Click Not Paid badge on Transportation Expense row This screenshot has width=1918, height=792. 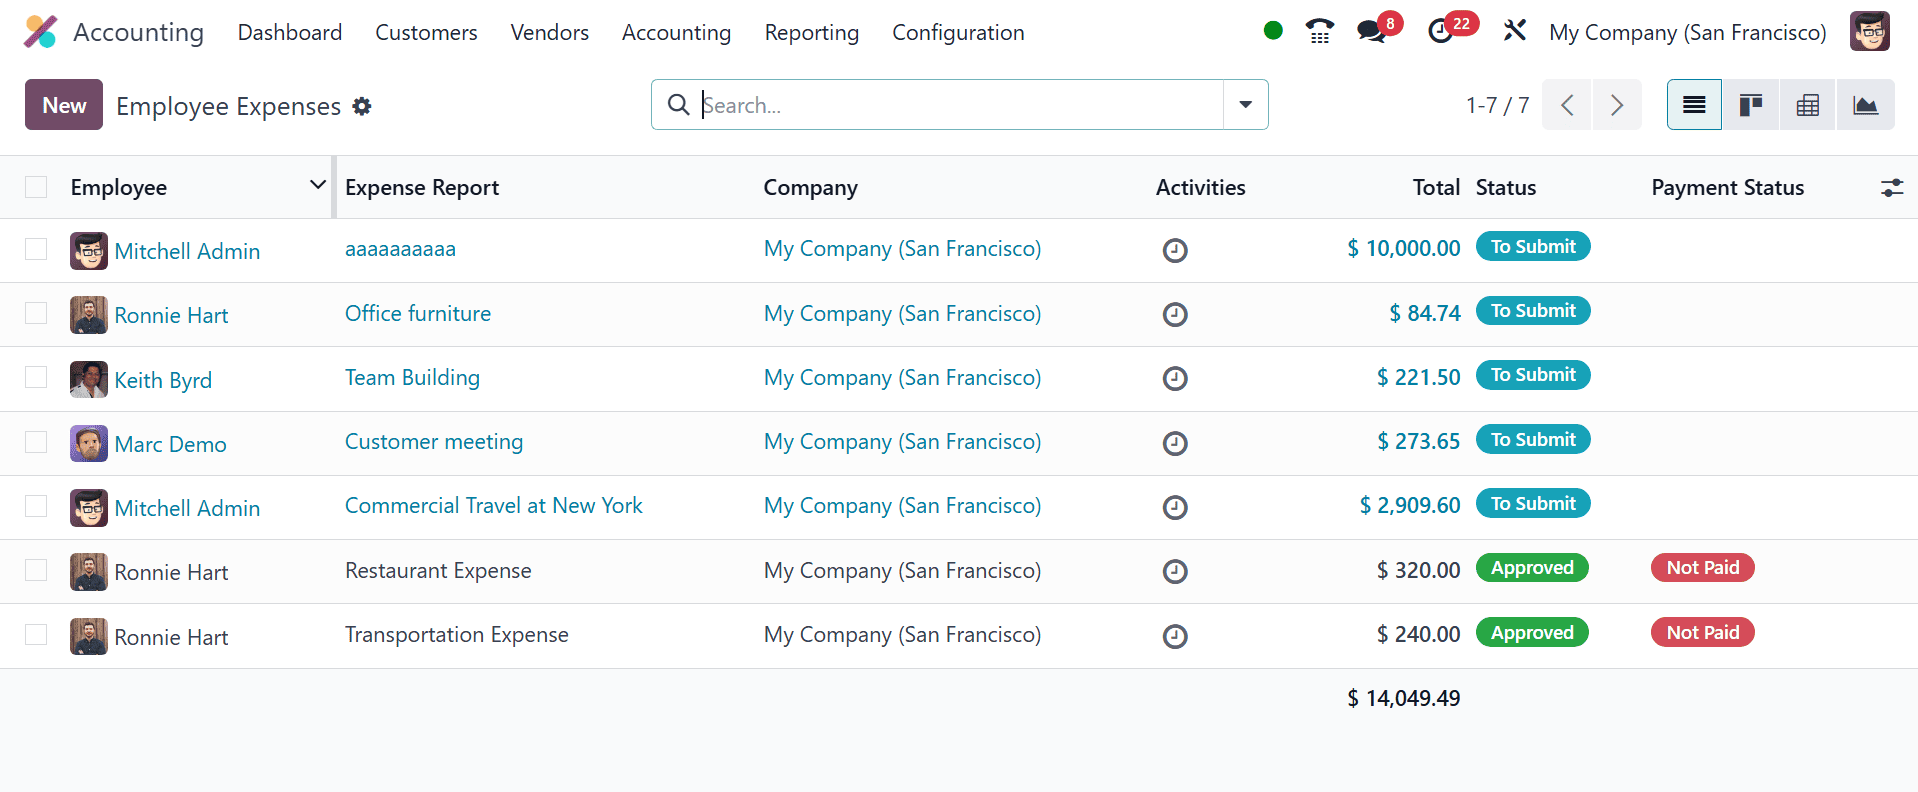(1702, 632)
